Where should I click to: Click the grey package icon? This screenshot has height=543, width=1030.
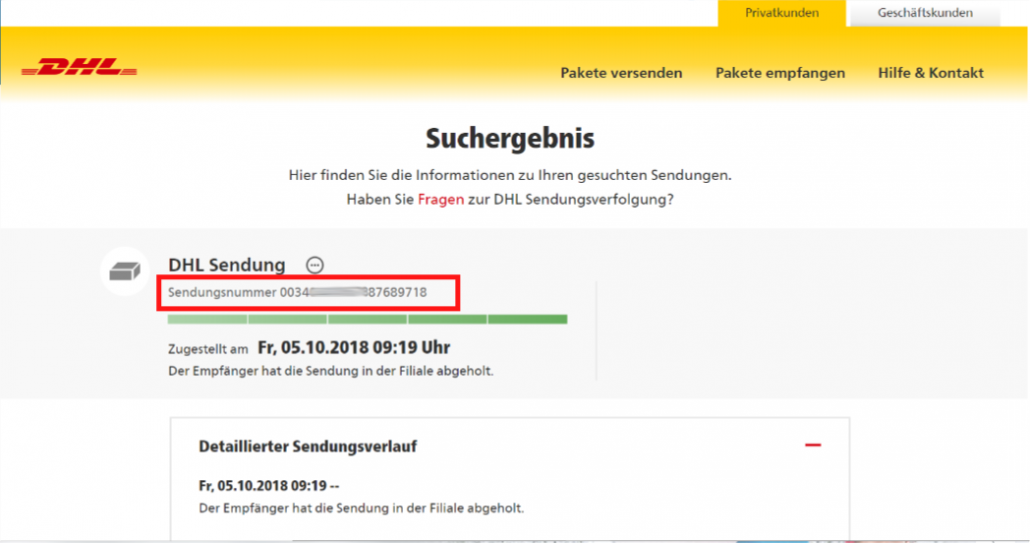pyautogui.click(x=125, y=271)
